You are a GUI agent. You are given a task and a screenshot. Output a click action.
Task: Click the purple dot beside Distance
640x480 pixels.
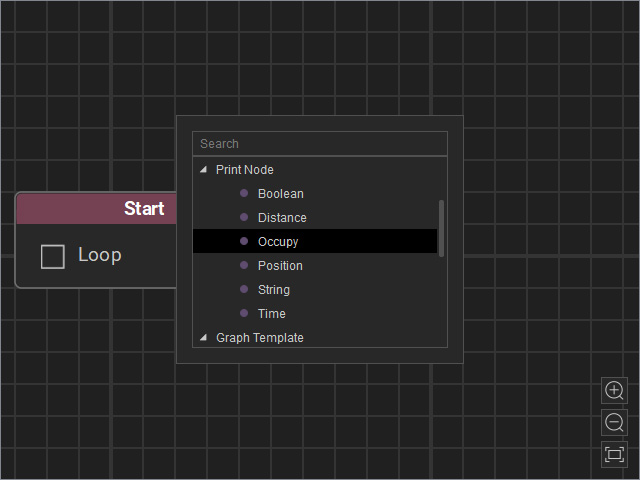coord(244,217)
